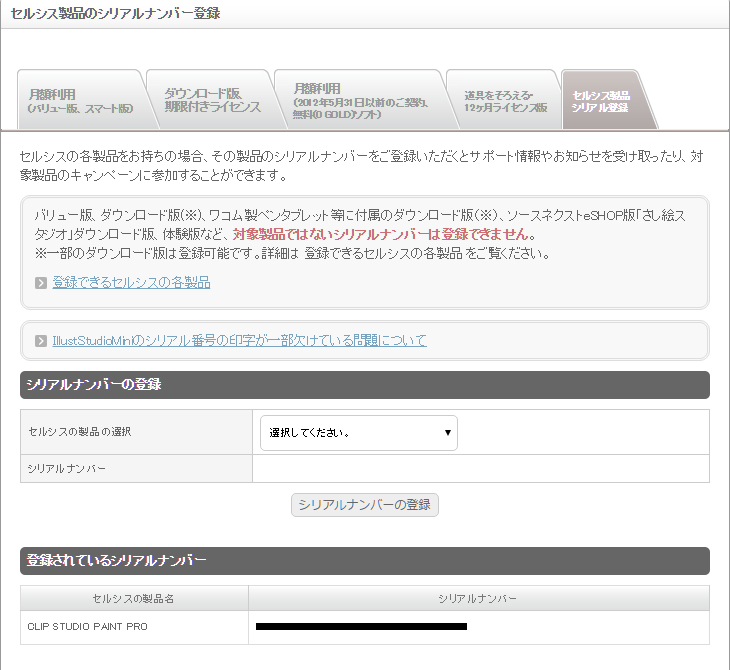Open the 登録できるセルシスの各製品 link
Screen dimensions: 730x670
(x=131, y=283)
